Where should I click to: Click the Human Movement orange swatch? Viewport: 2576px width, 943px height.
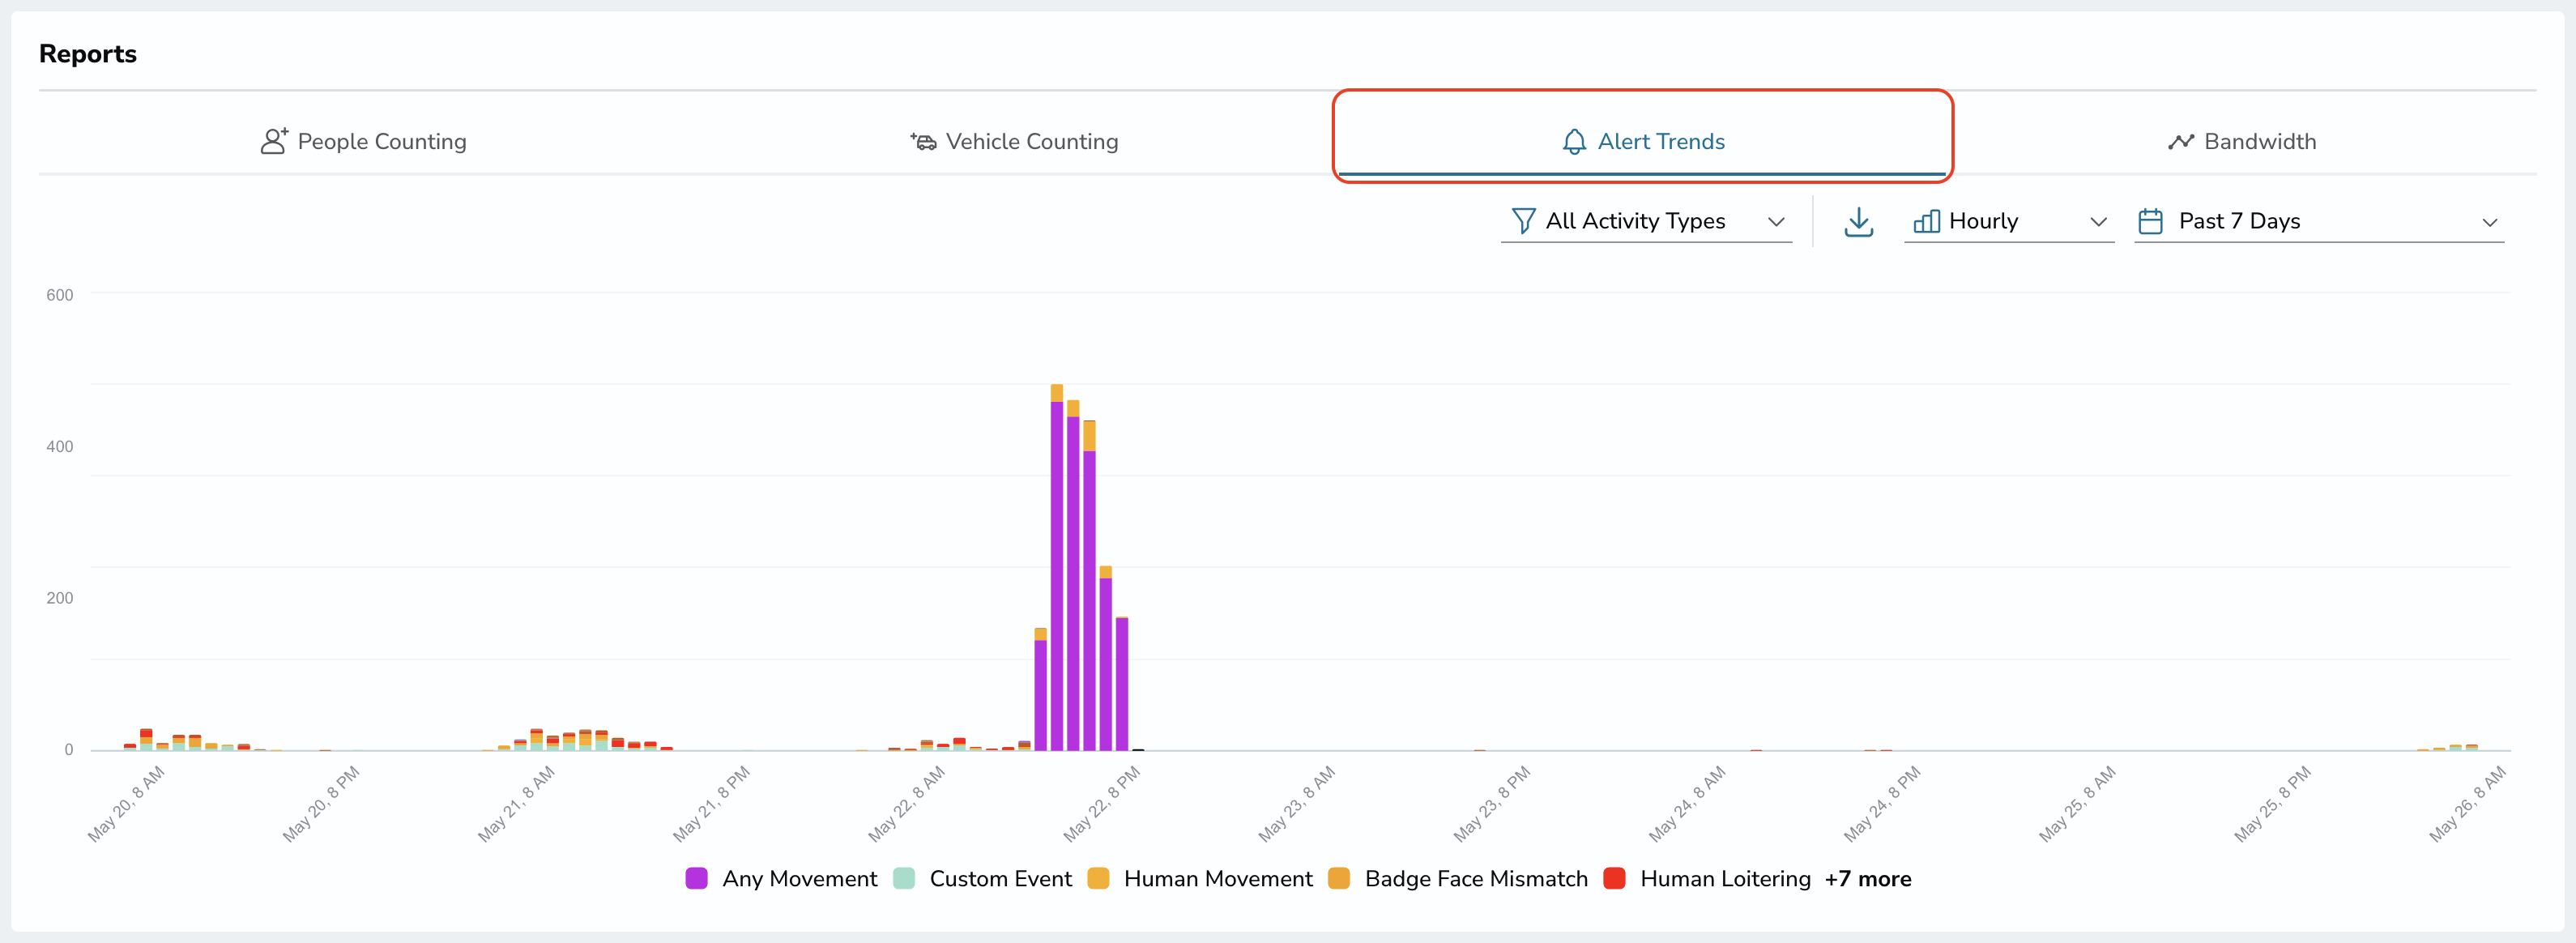point(1098,879)
